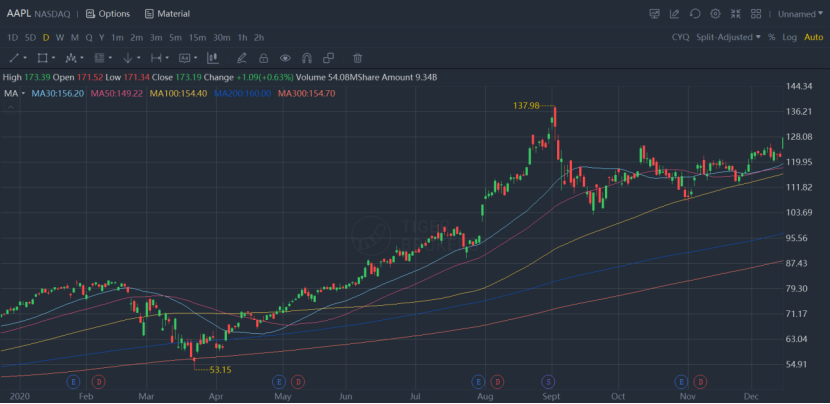Click the May E earnings marker
Viewport: 830px width, 404px height.
click(278, 381)
